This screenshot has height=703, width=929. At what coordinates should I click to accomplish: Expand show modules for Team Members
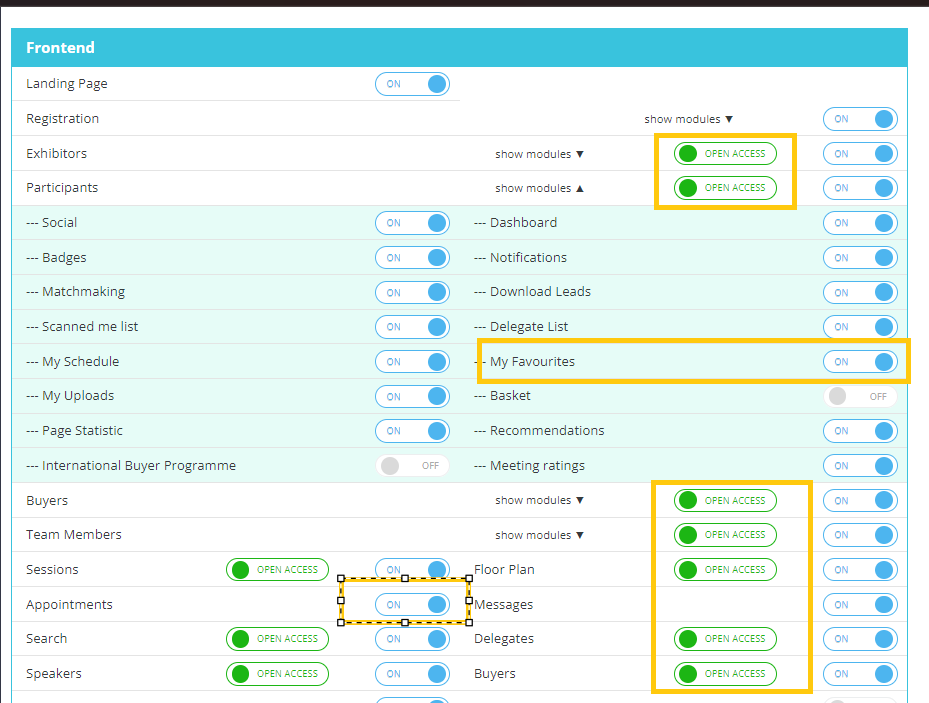539,535
